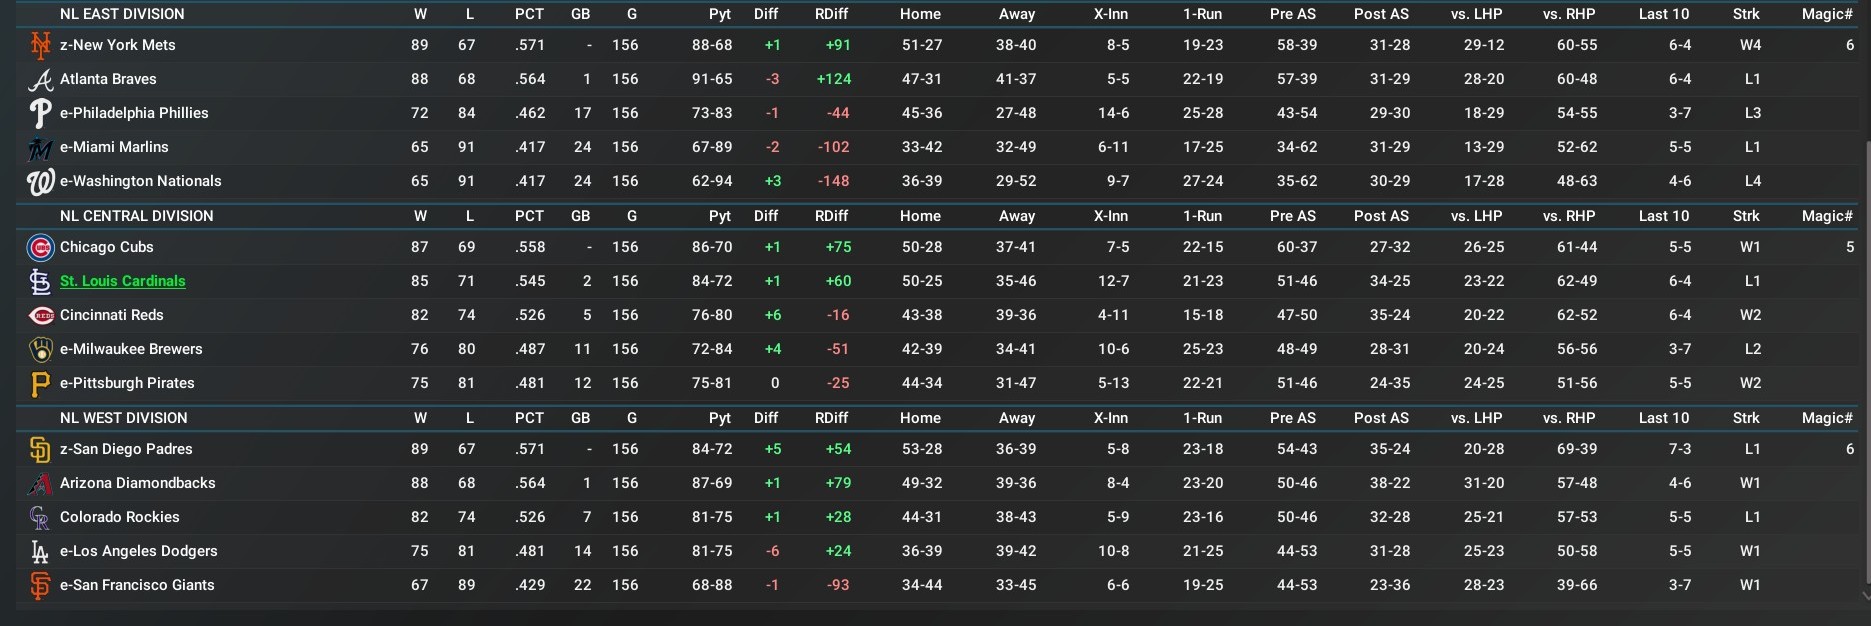Click the Milwaukee Brewers logo icon
The width and height of the screenshot is (1871, 626).
(x=40, y=349)
